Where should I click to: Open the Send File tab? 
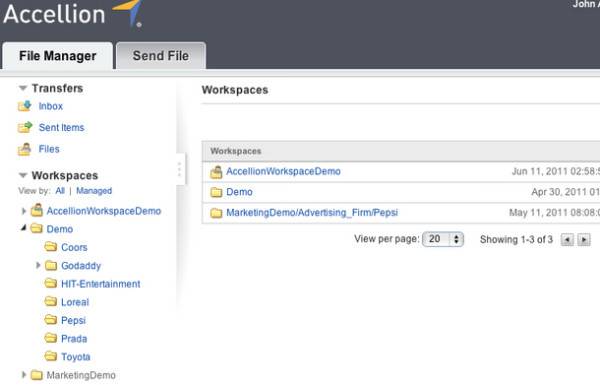coord(161,56)
